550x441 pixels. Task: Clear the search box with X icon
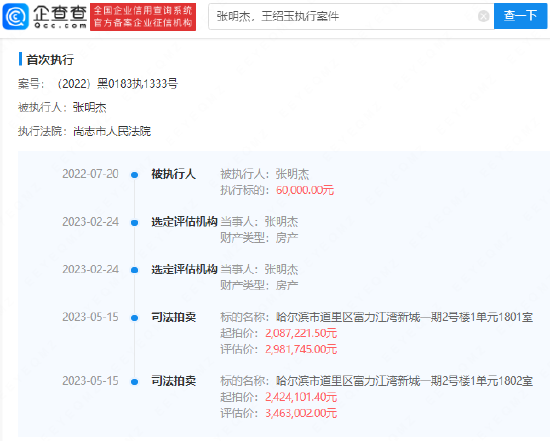tap(483, 16)
